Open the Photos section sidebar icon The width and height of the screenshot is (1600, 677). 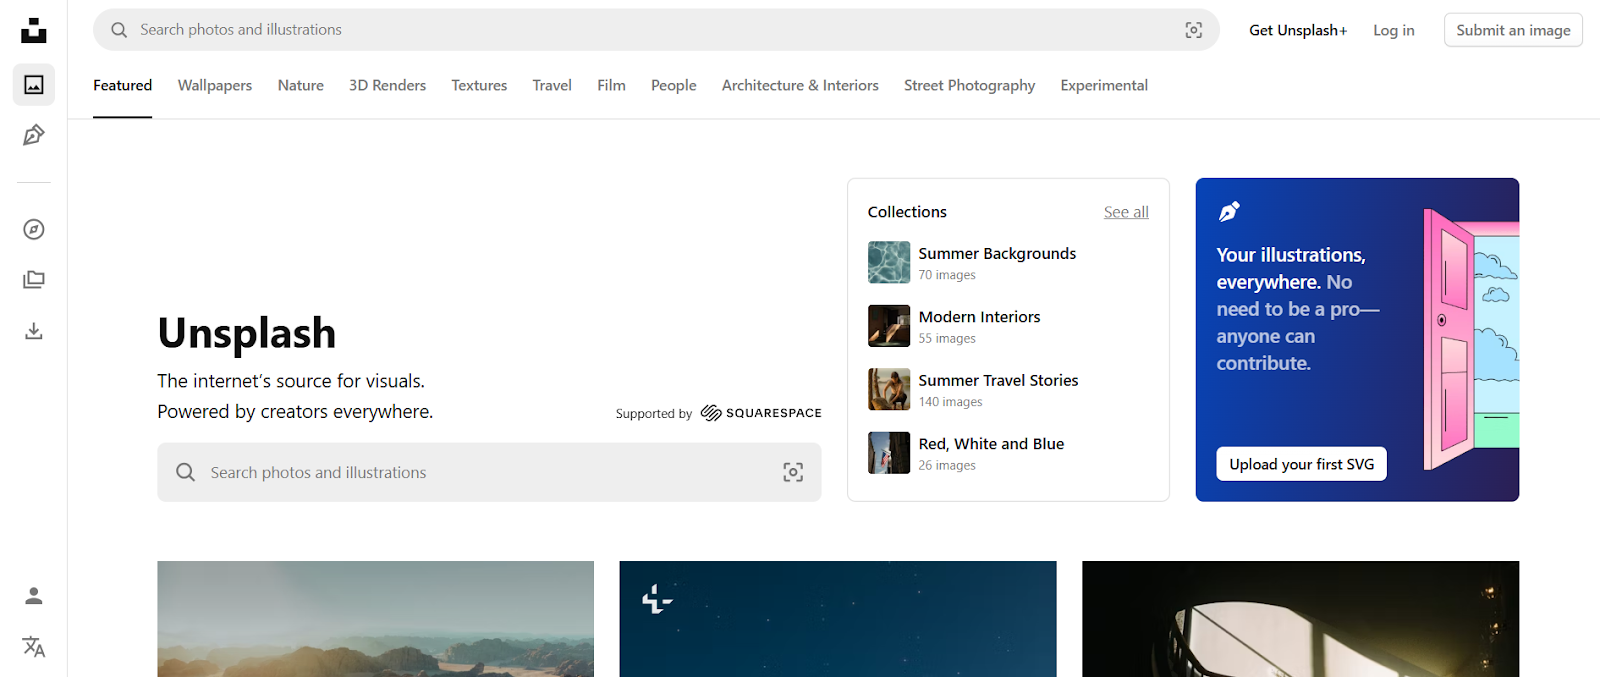[x=34, y=85]
